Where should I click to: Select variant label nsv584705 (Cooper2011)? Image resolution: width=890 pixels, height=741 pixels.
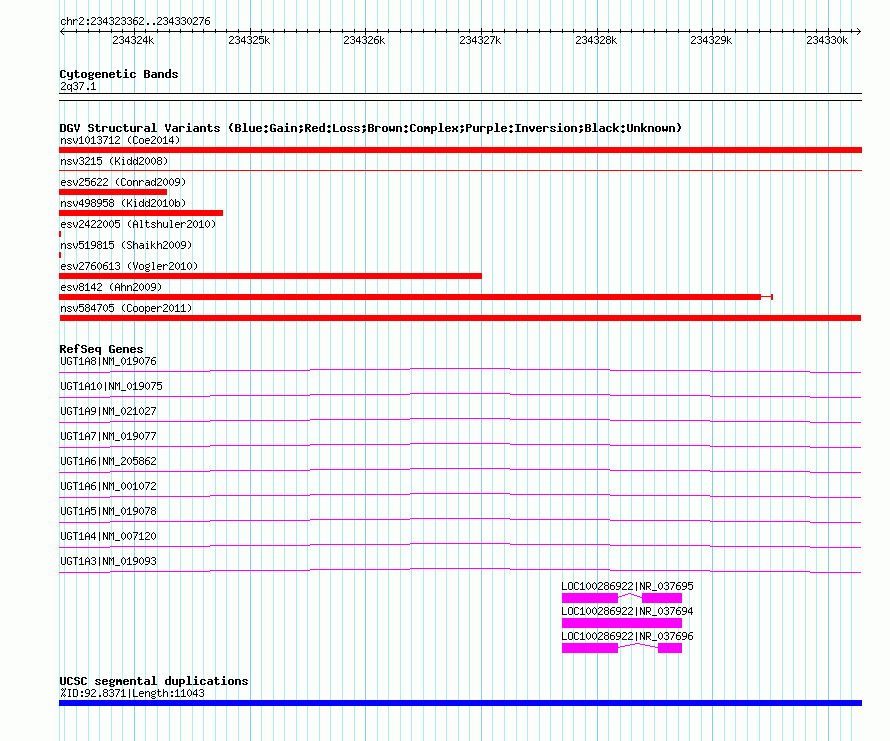click(126, 308)
